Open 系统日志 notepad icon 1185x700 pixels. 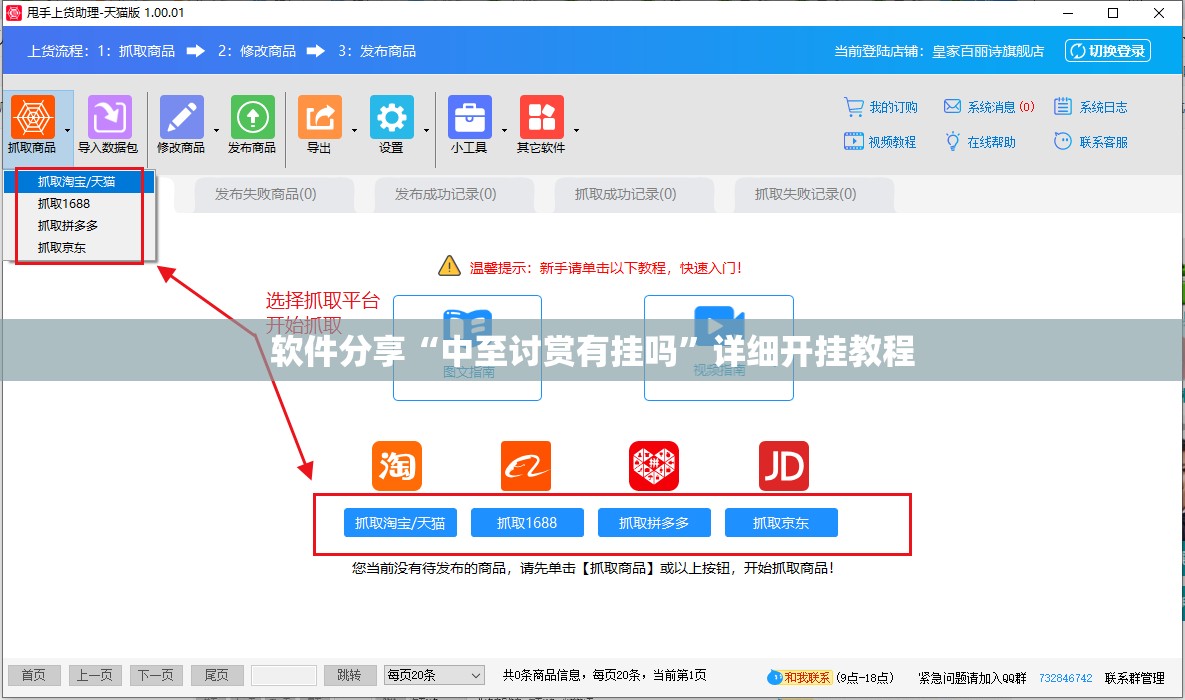pyautogui.click(x=1063, y=107)
